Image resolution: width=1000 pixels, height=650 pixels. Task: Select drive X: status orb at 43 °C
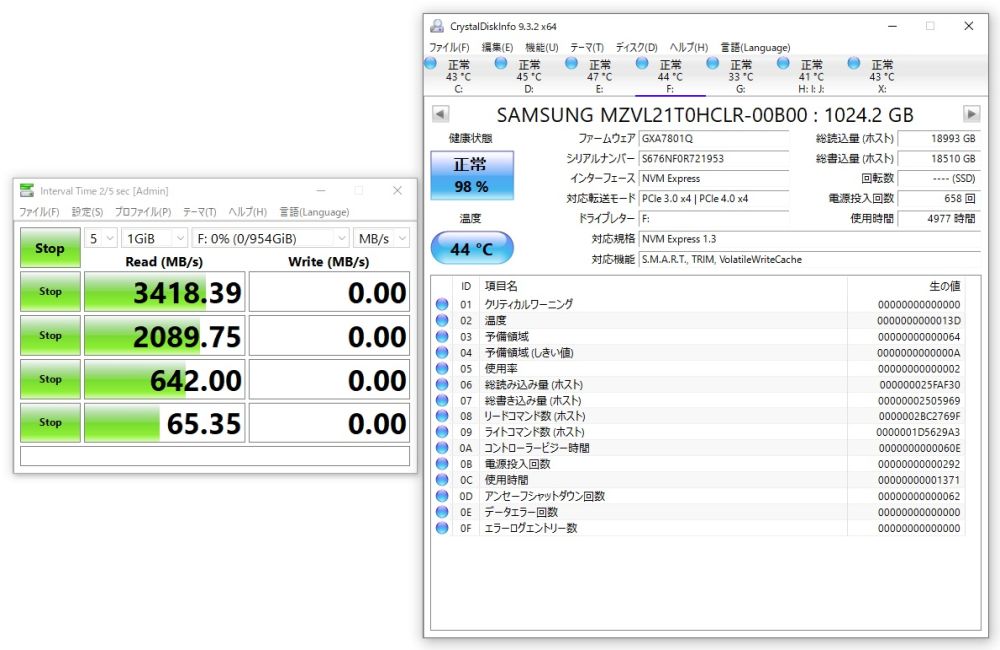tap(854, 63)
